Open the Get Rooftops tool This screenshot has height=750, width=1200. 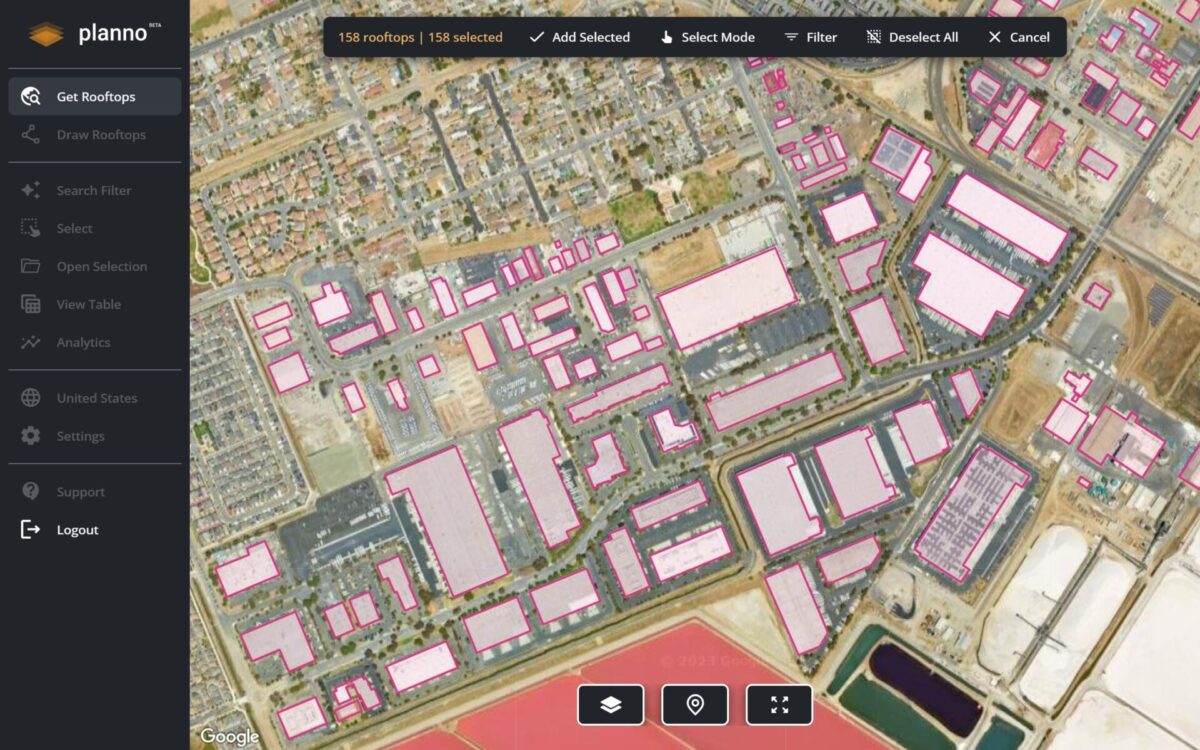click(95, 97)
